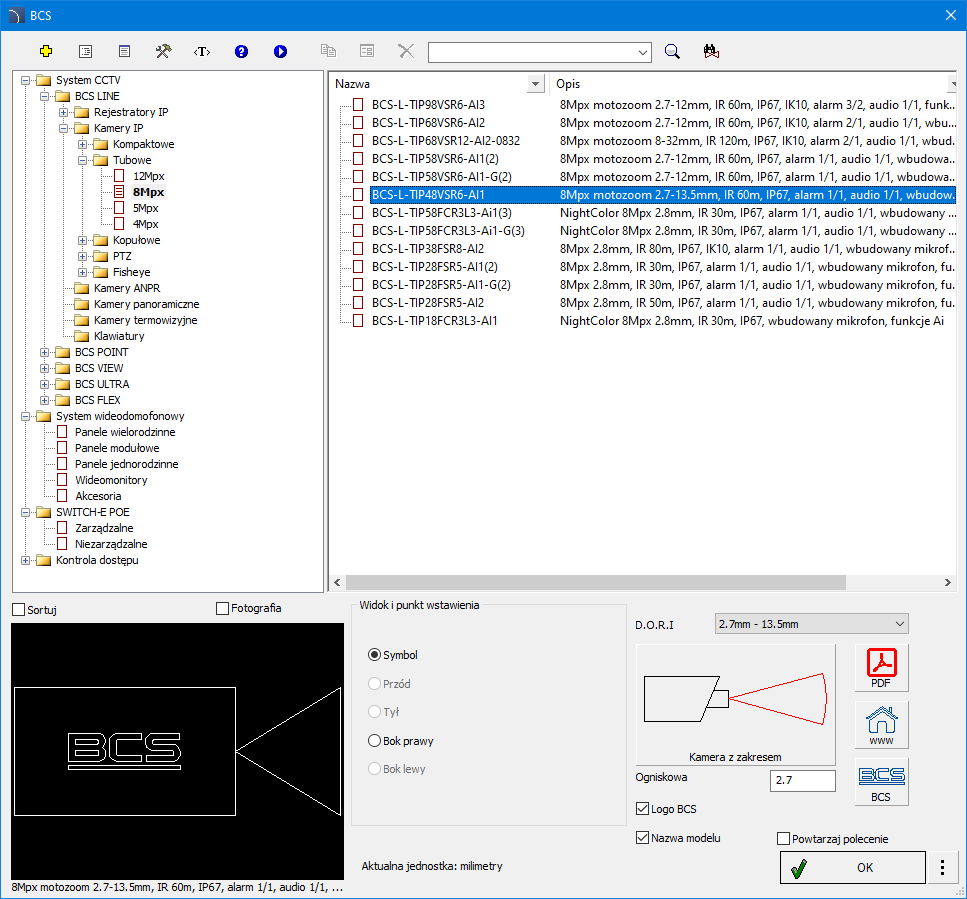Open the tools hammer-and-wrench icon

pos(163,51)
